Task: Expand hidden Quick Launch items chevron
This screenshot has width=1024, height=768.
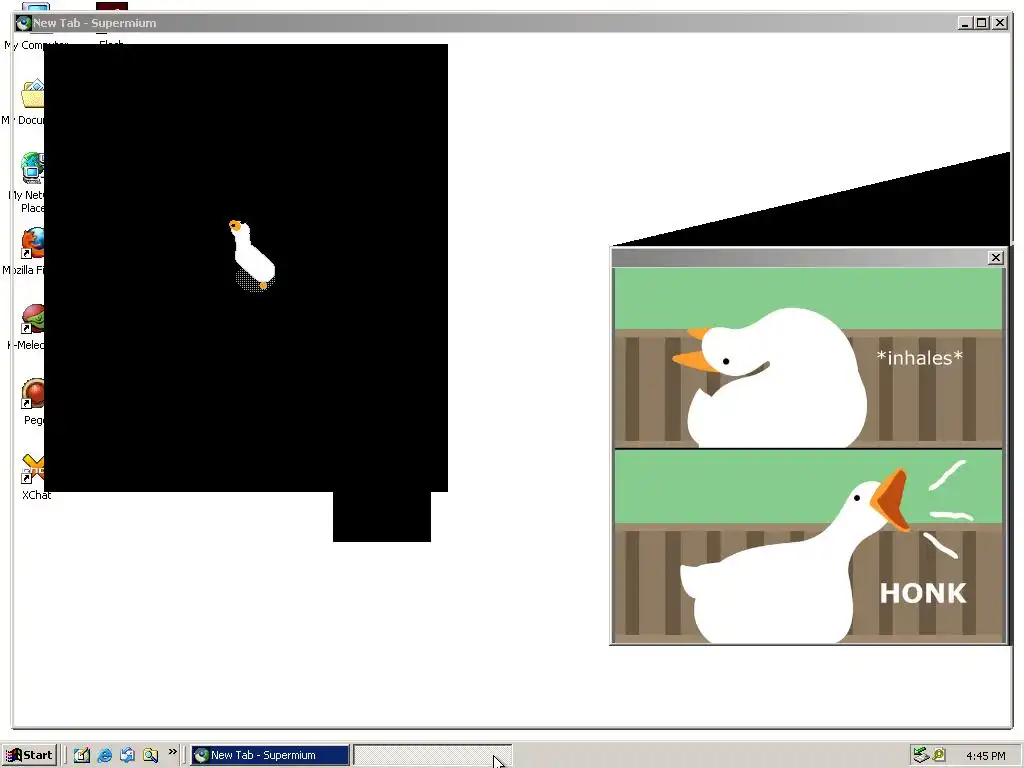Action: click(x=172, y=752)
